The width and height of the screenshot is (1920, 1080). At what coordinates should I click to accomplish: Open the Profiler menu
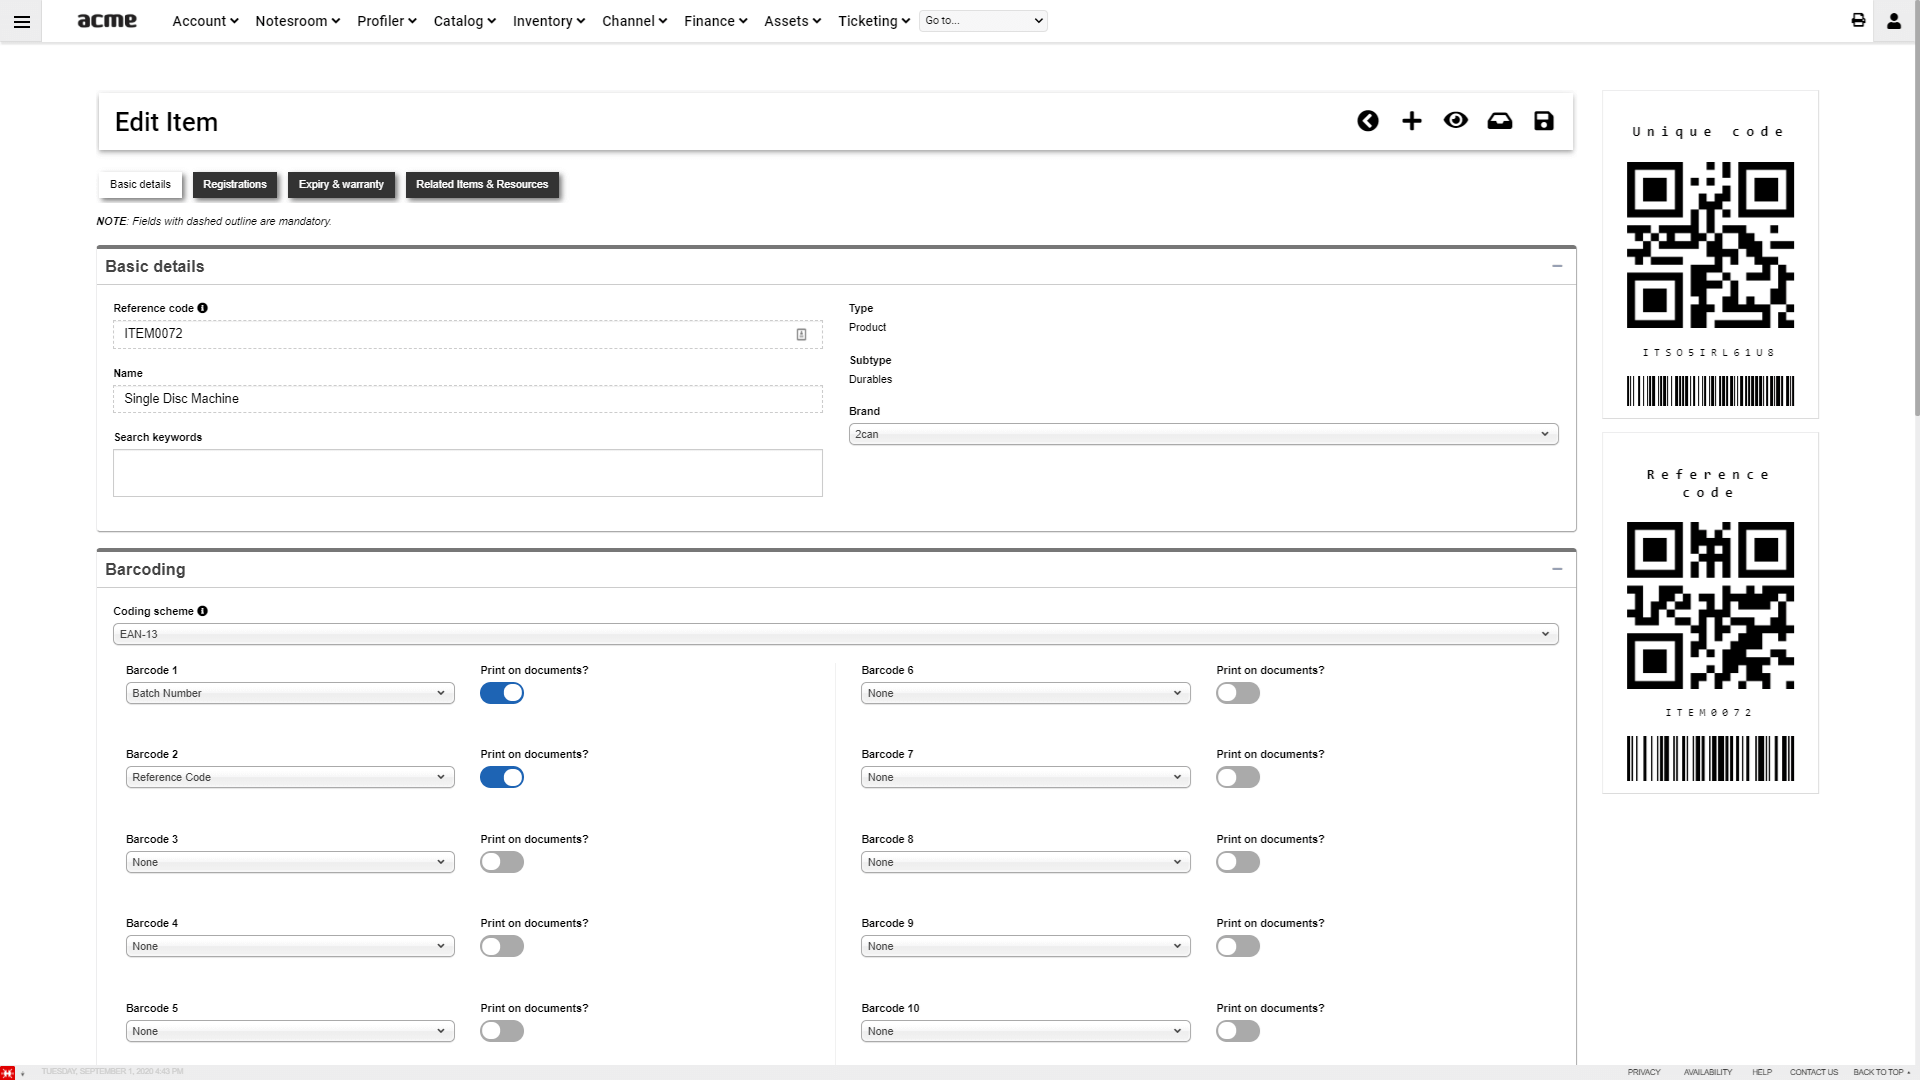click(386, 21)
